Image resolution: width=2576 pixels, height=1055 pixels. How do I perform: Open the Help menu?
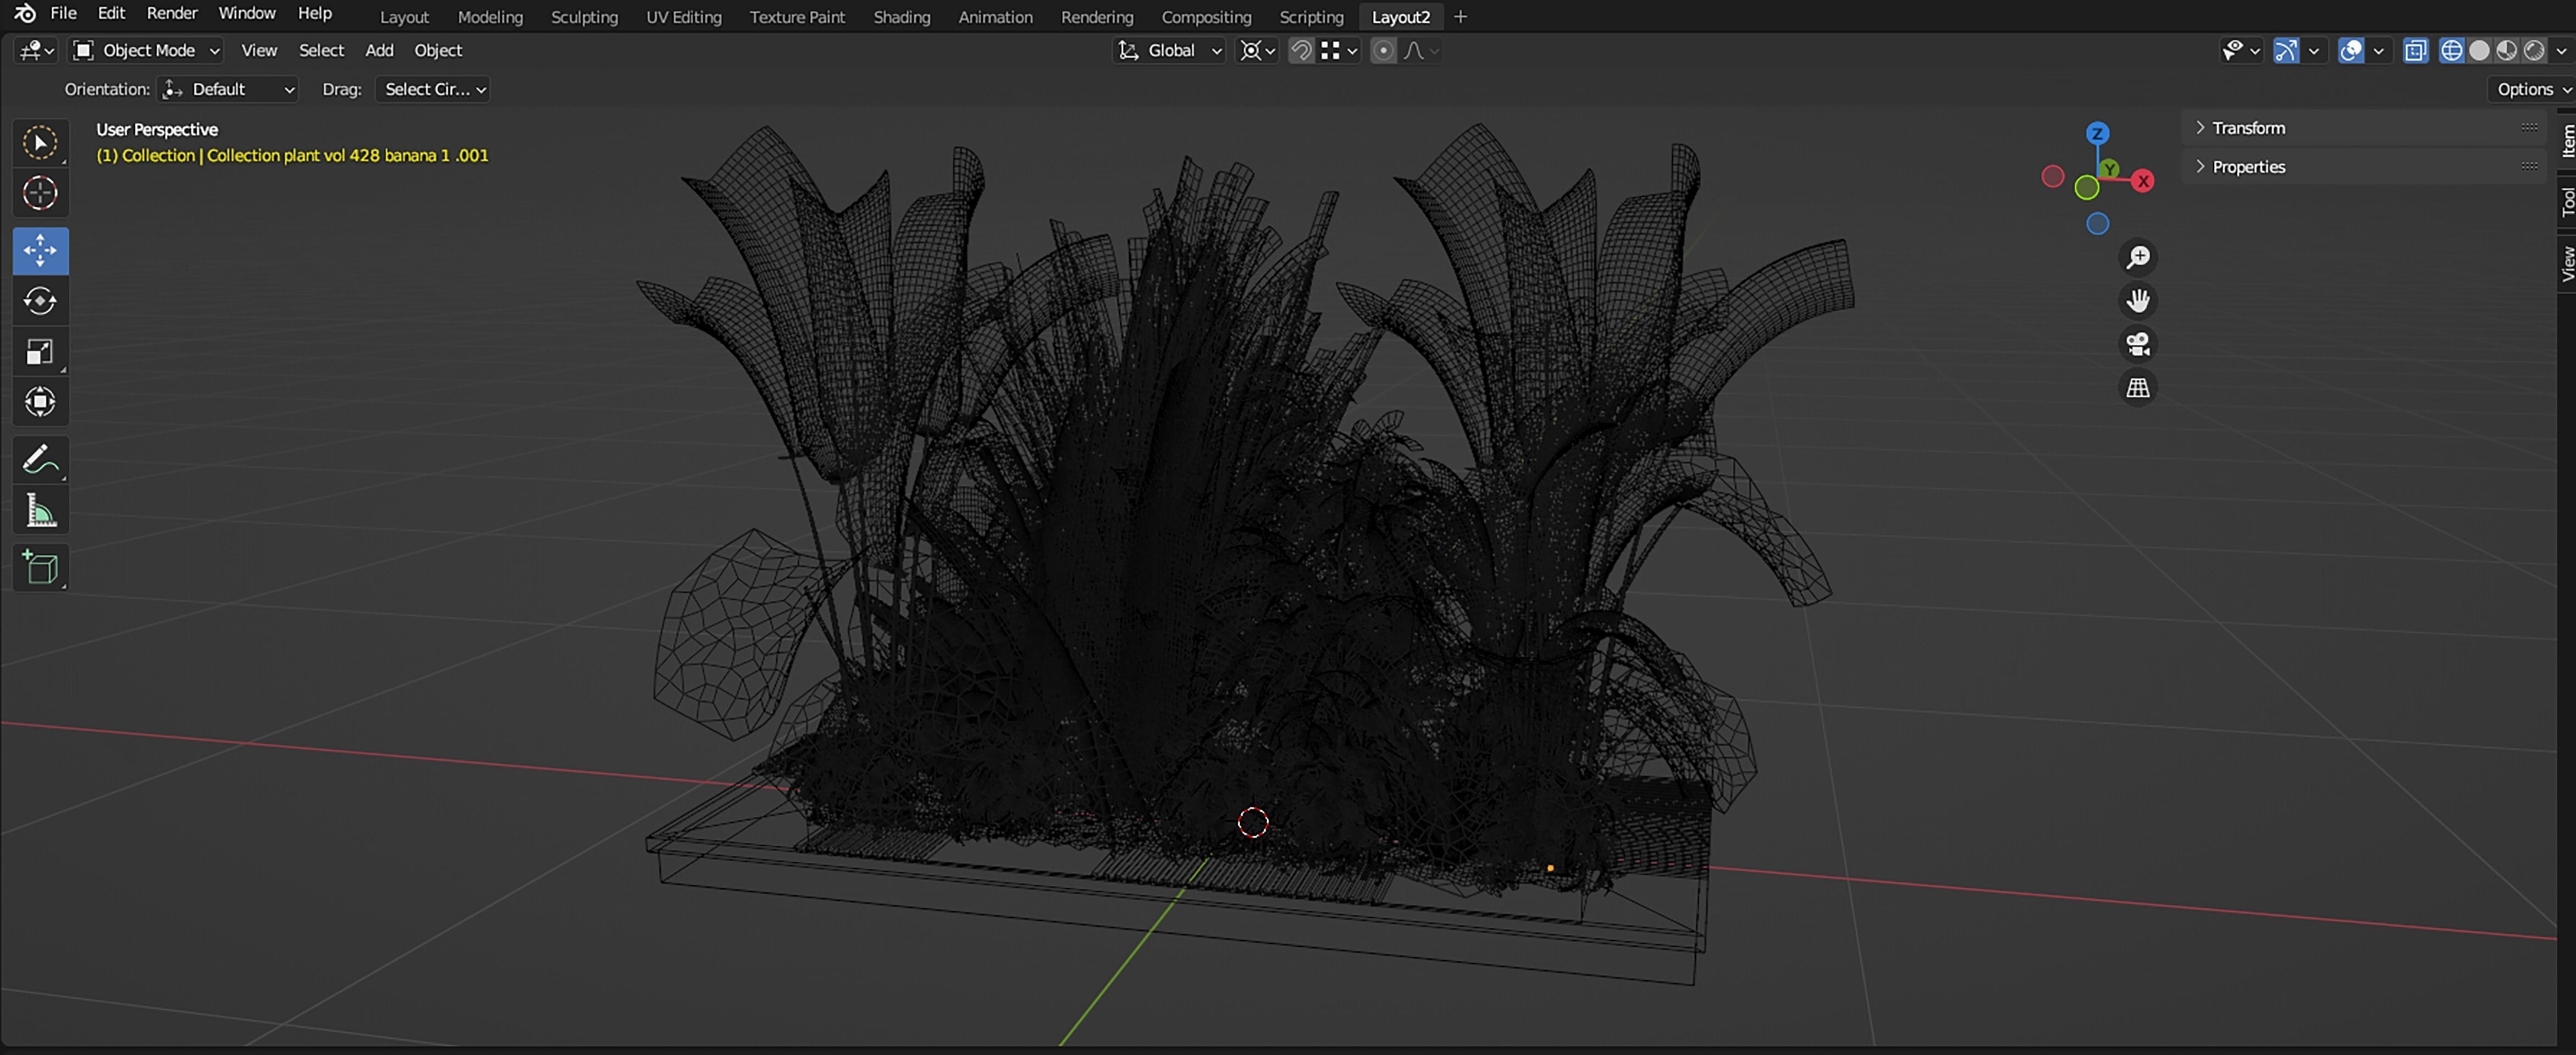click(315, 13)
